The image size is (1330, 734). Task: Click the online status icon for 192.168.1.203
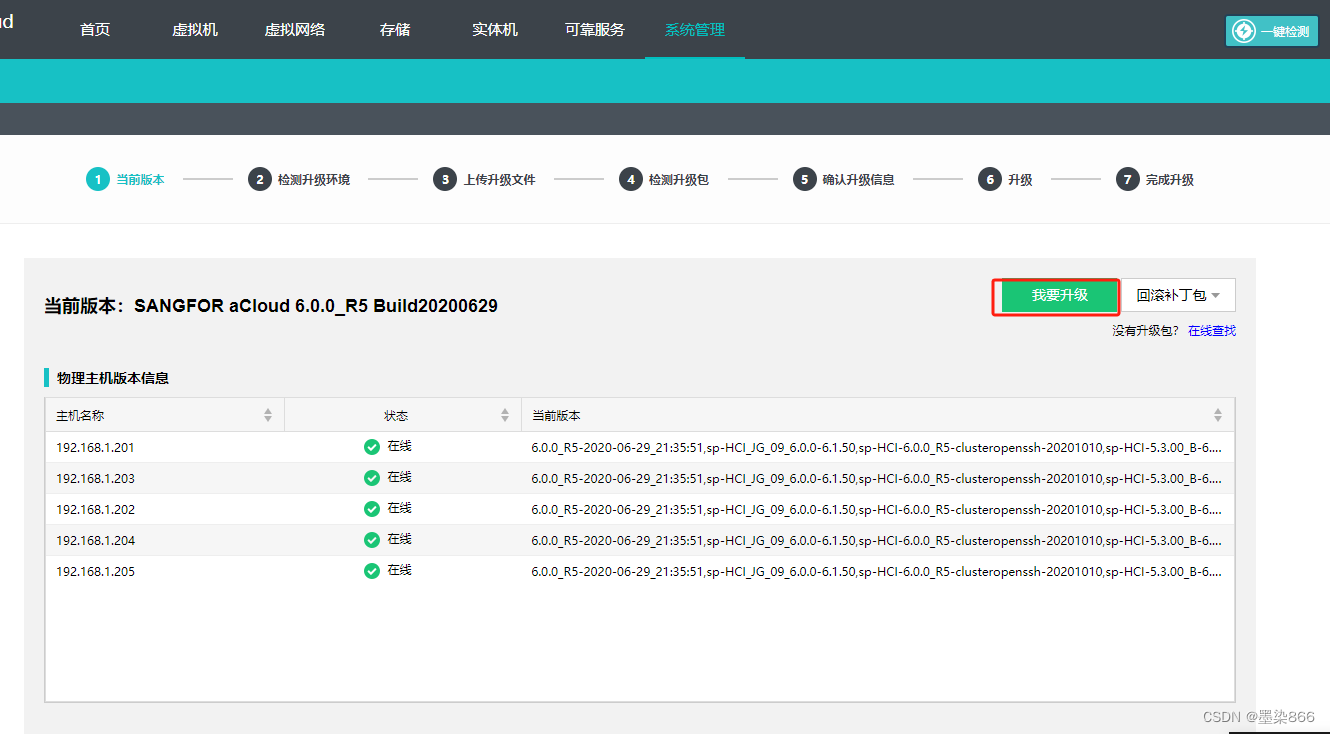tap(372, 478)
